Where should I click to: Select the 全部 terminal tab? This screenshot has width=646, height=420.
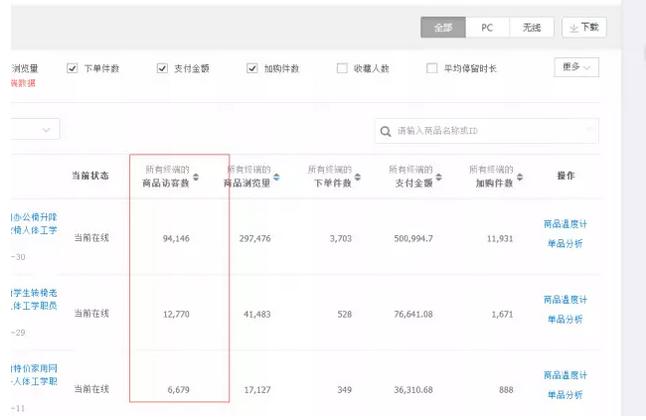tap(443, 28)
